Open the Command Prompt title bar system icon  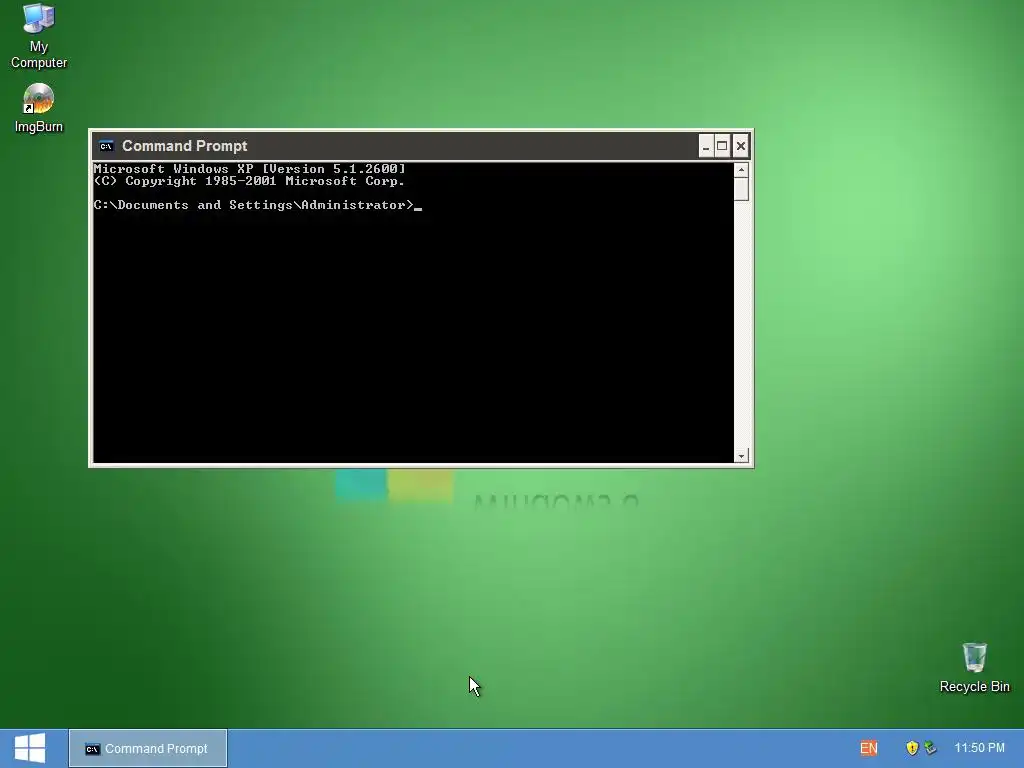pyautogui.click(x=106, y=146)
